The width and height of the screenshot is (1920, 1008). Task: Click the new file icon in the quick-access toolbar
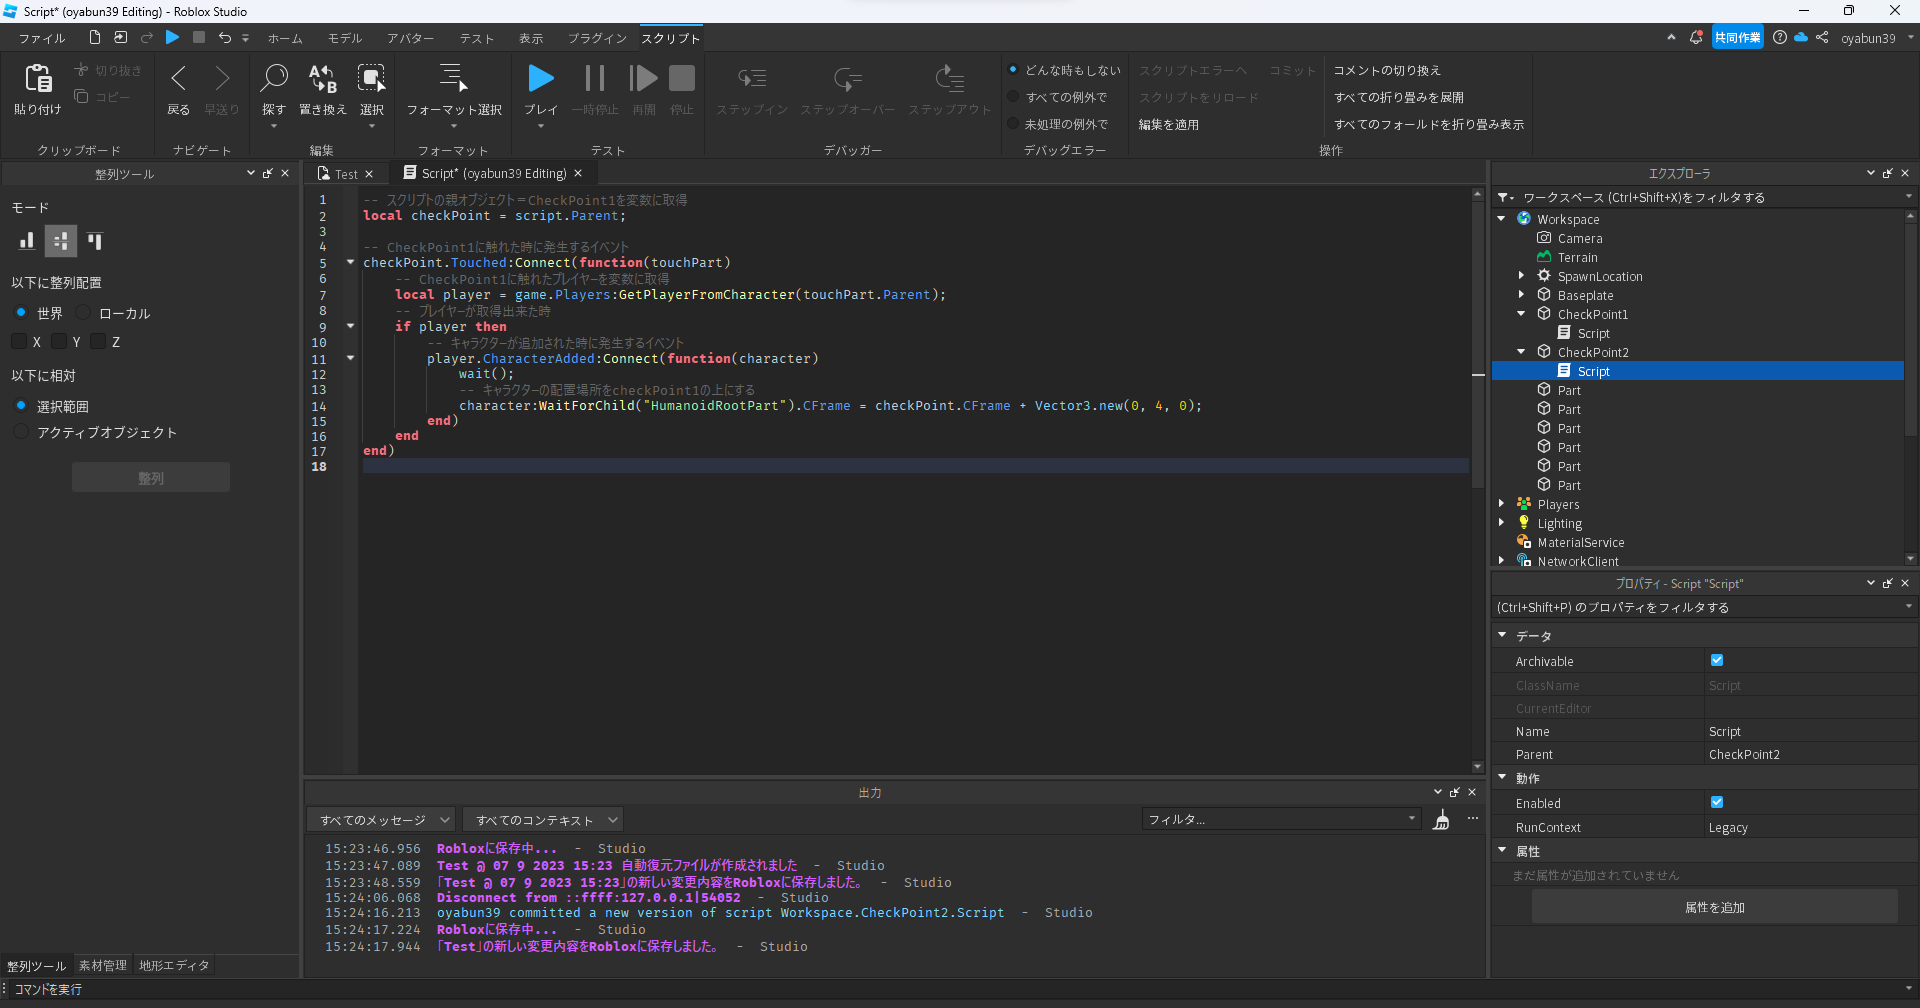(x=95, y=37)
